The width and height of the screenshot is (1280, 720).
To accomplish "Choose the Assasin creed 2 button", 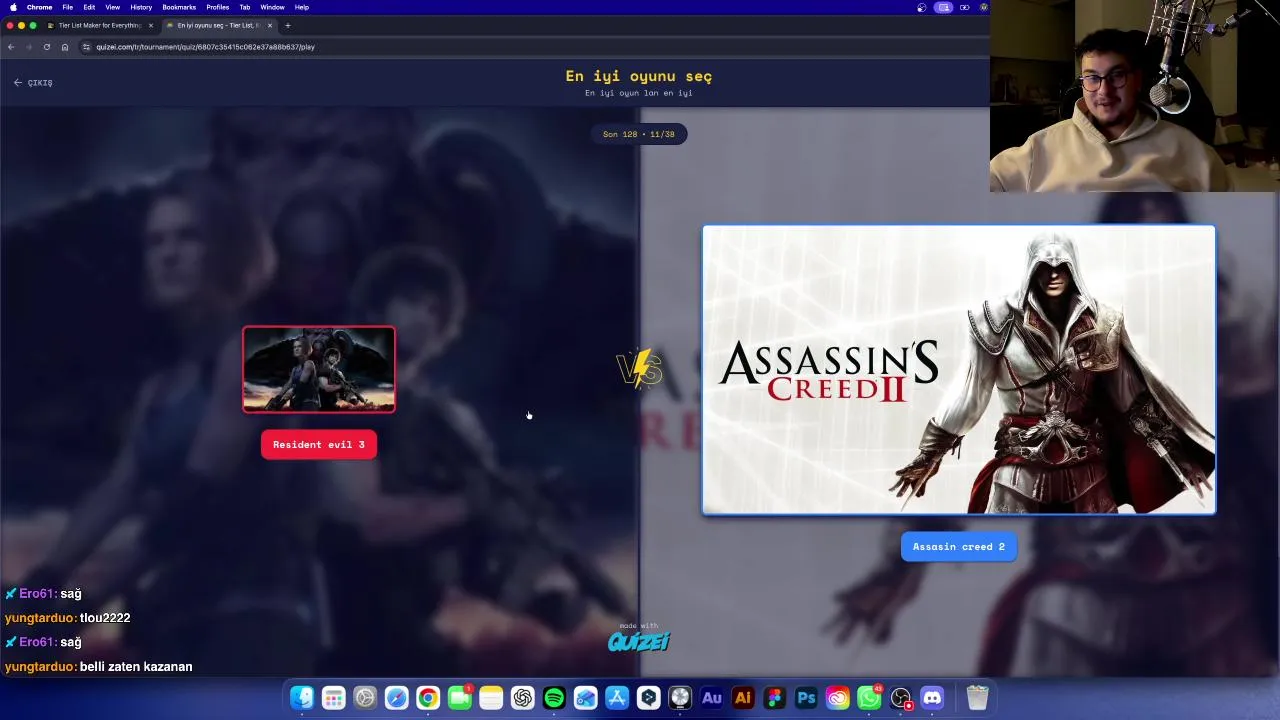I will click(959, 547).
